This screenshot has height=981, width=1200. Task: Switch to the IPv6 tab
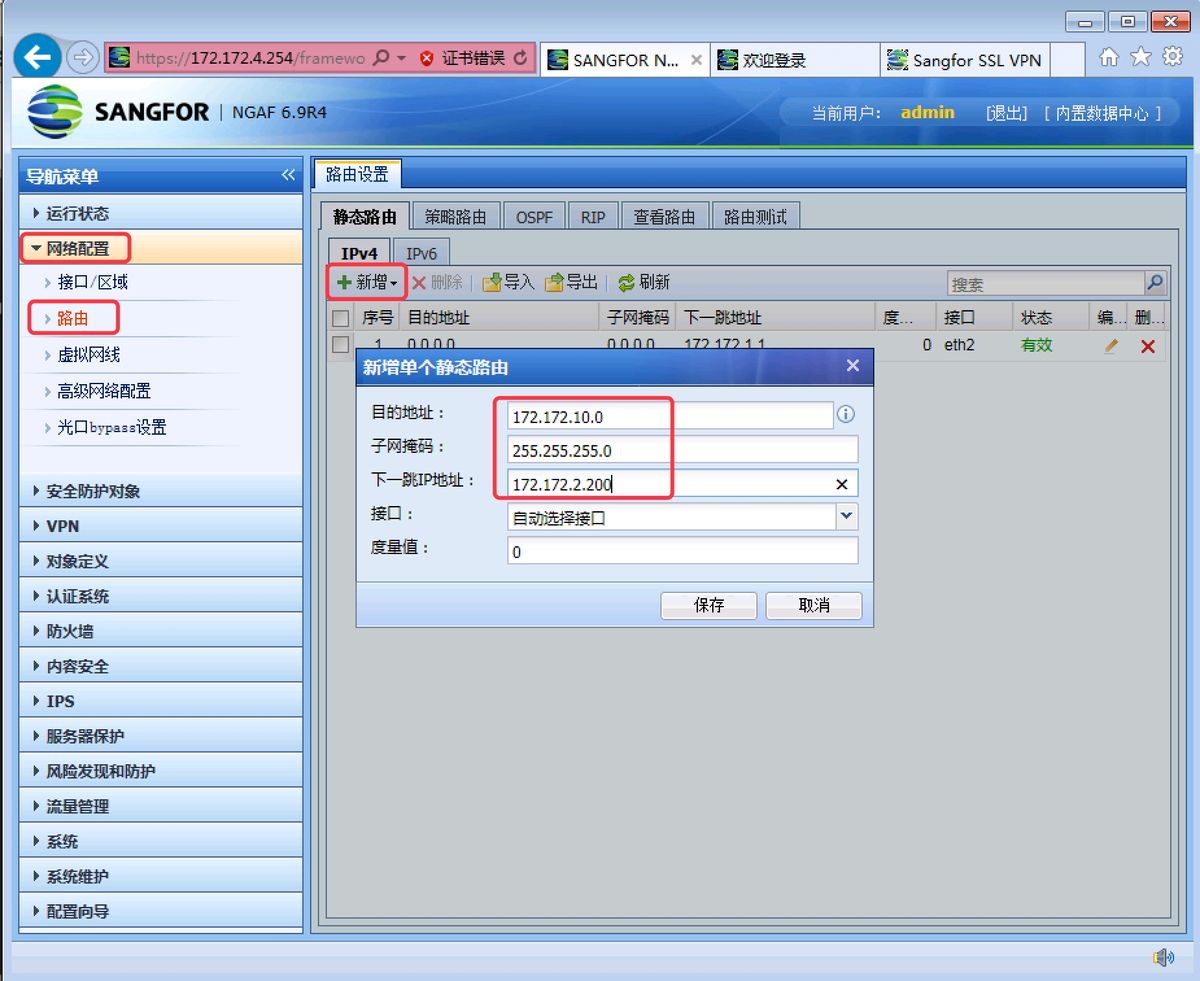coord(420,252)
